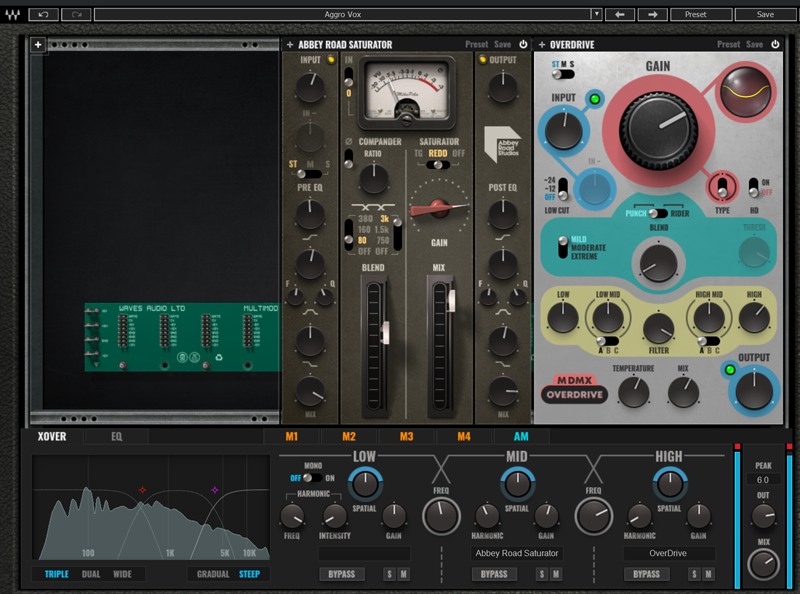Adjust the Saturator red GAIN pointer knob
Viewport: 800px width, 594px height.
[438, 208]
